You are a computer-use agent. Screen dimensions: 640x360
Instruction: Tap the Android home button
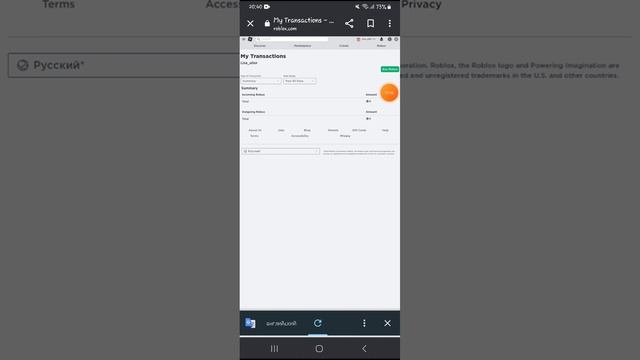pyautogui.click(x=319, y=349)
